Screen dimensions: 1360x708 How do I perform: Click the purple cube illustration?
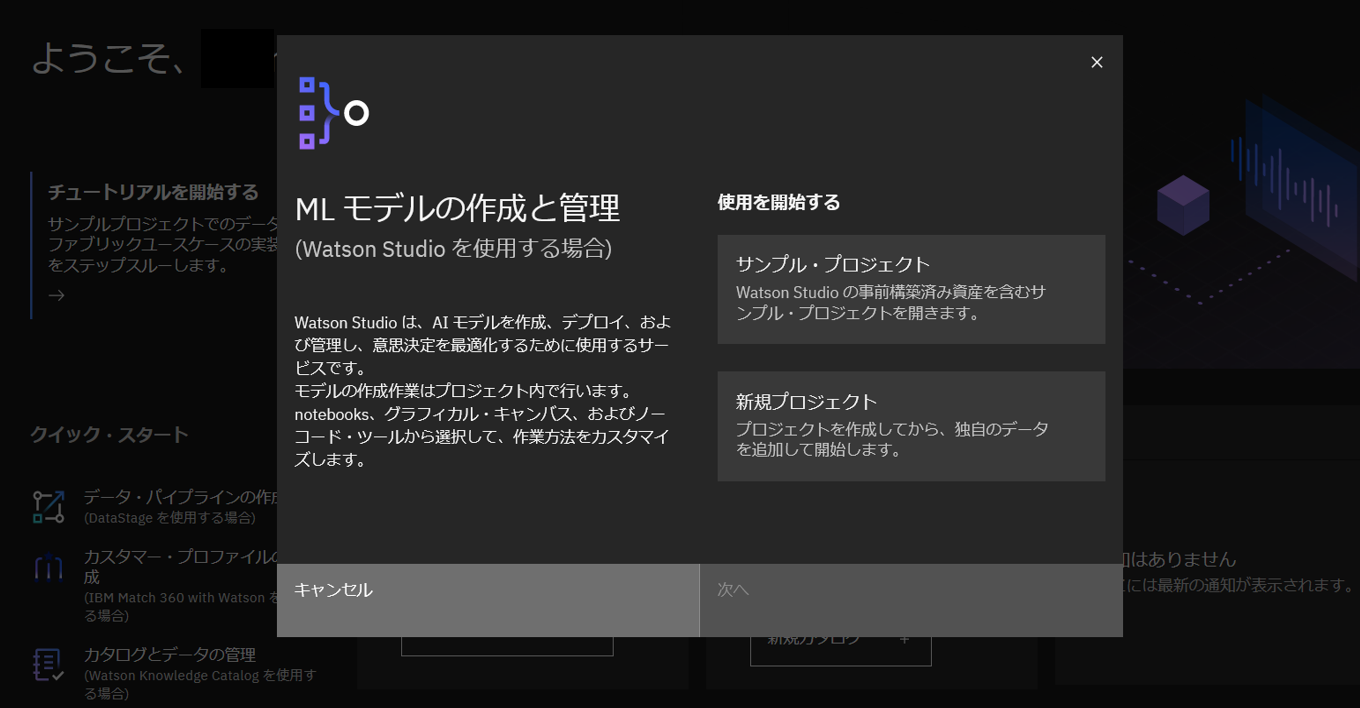coord(1183,205)
